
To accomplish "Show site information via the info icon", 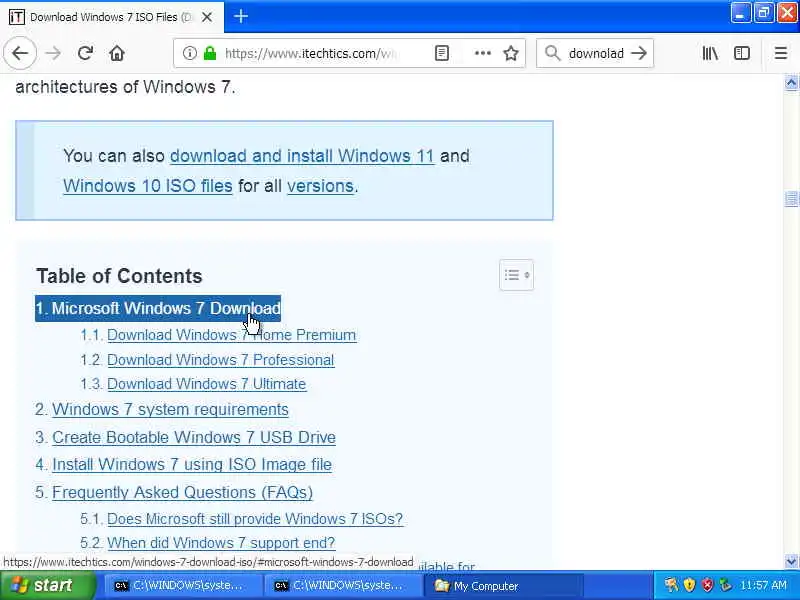I will coord(189,53).
